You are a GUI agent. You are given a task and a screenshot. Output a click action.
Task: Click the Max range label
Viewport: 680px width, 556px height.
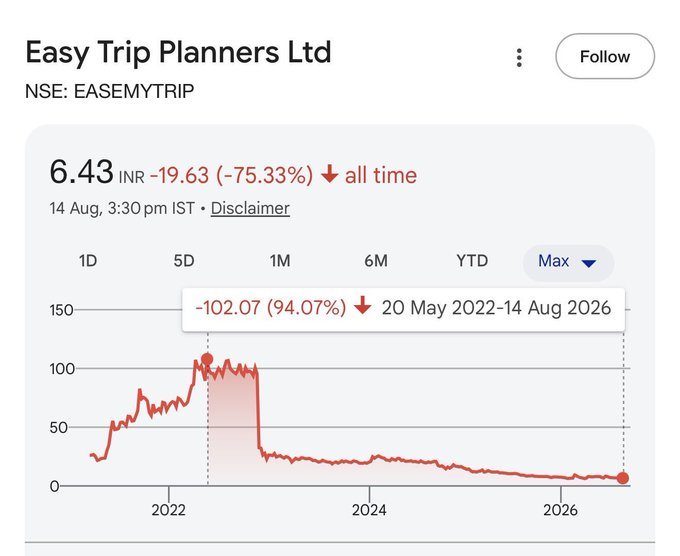tap(553, 261)
